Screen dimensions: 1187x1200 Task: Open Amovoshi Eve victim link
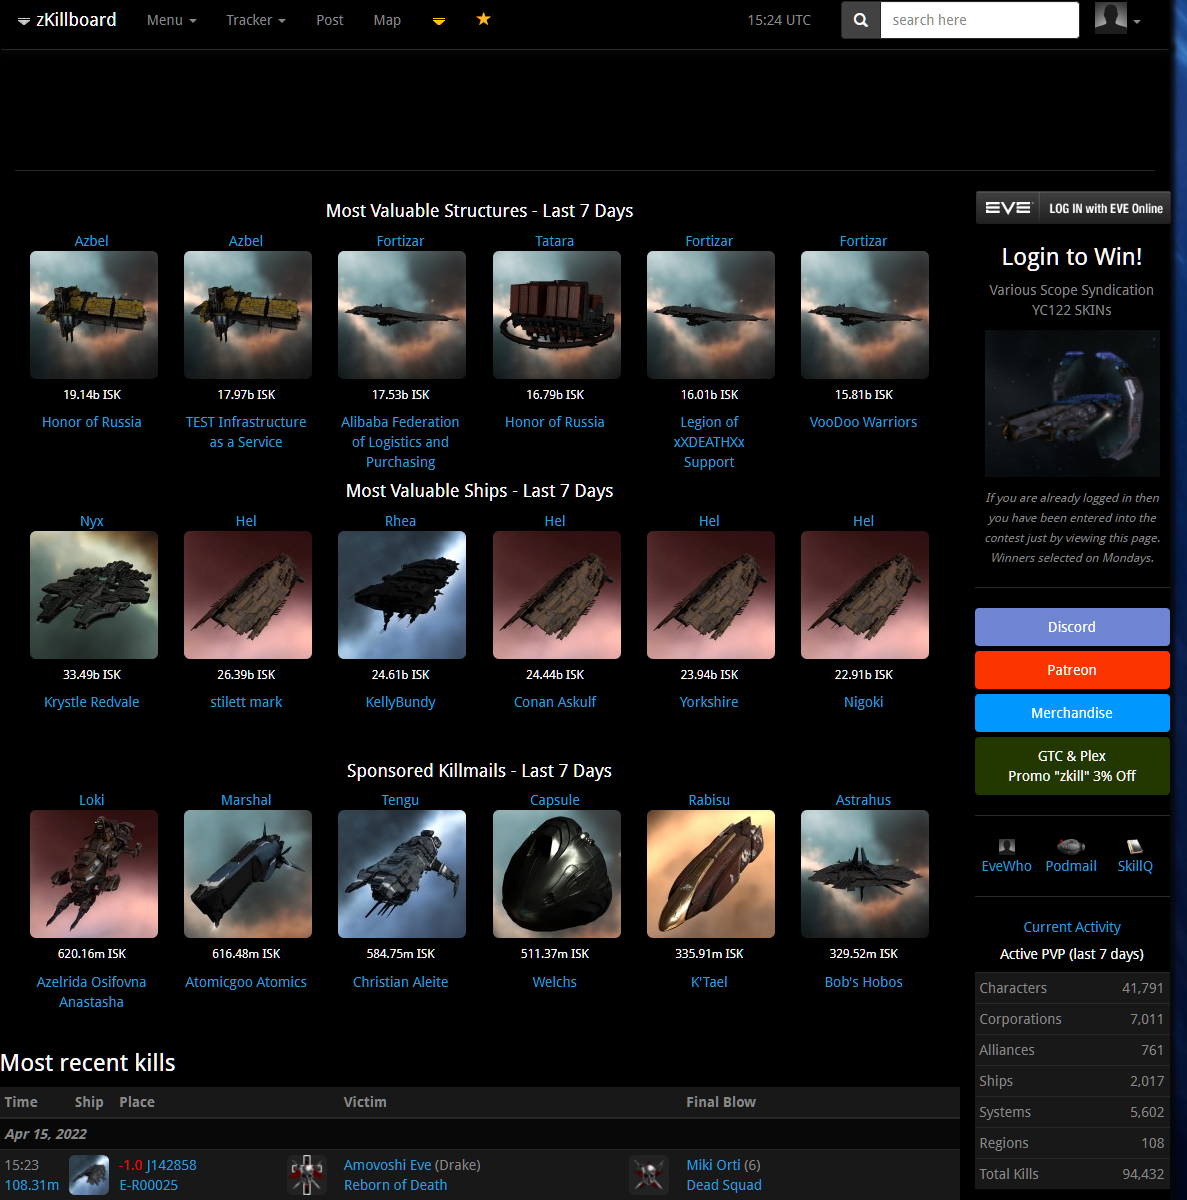click(388, 1165)
